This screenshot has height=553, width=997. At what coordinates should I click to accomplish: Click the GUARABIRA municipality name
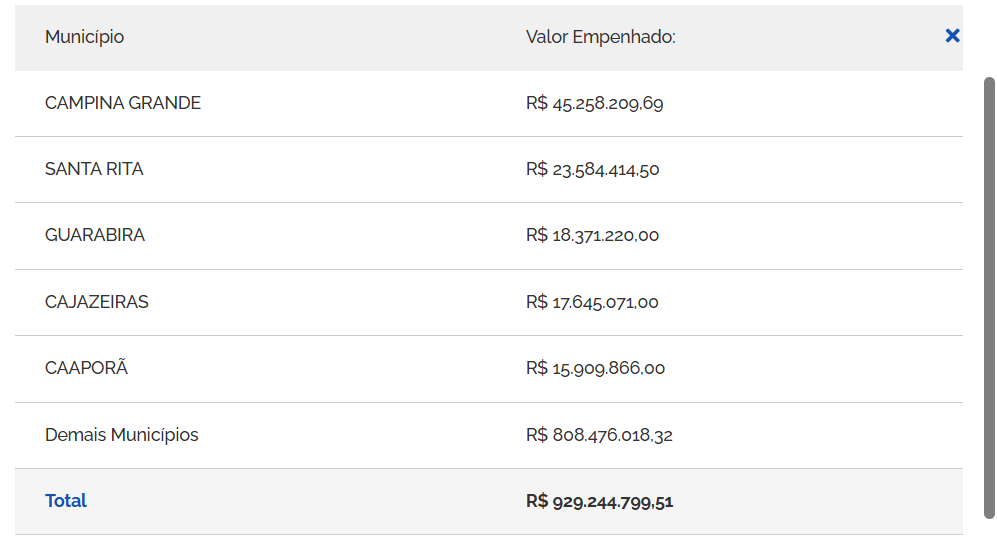click(x=95, y=235)
